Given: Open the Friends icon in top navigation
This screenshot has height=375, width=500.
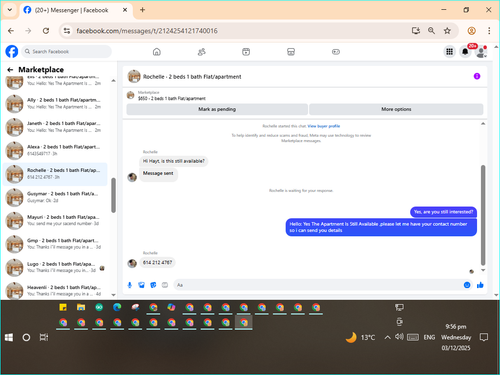Looking at the screenshot, I should [202, 52].
